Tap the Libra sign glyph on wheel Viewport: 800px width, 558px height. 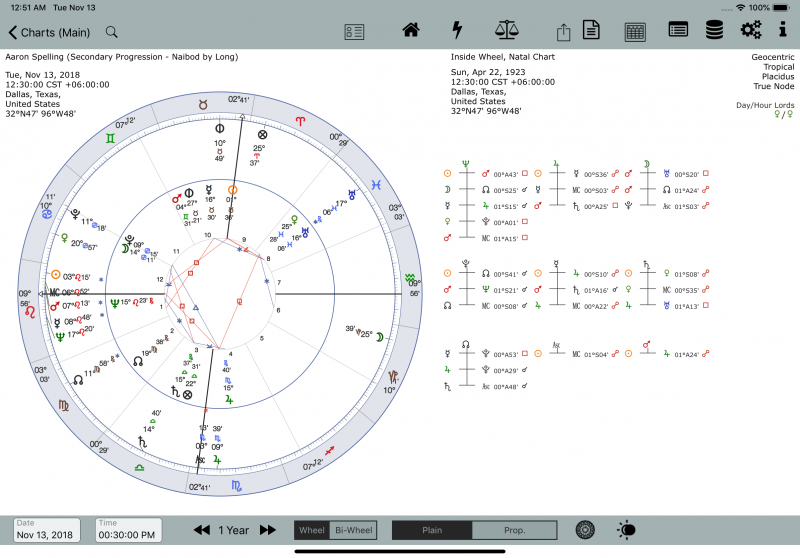click(x=139, y=468)
